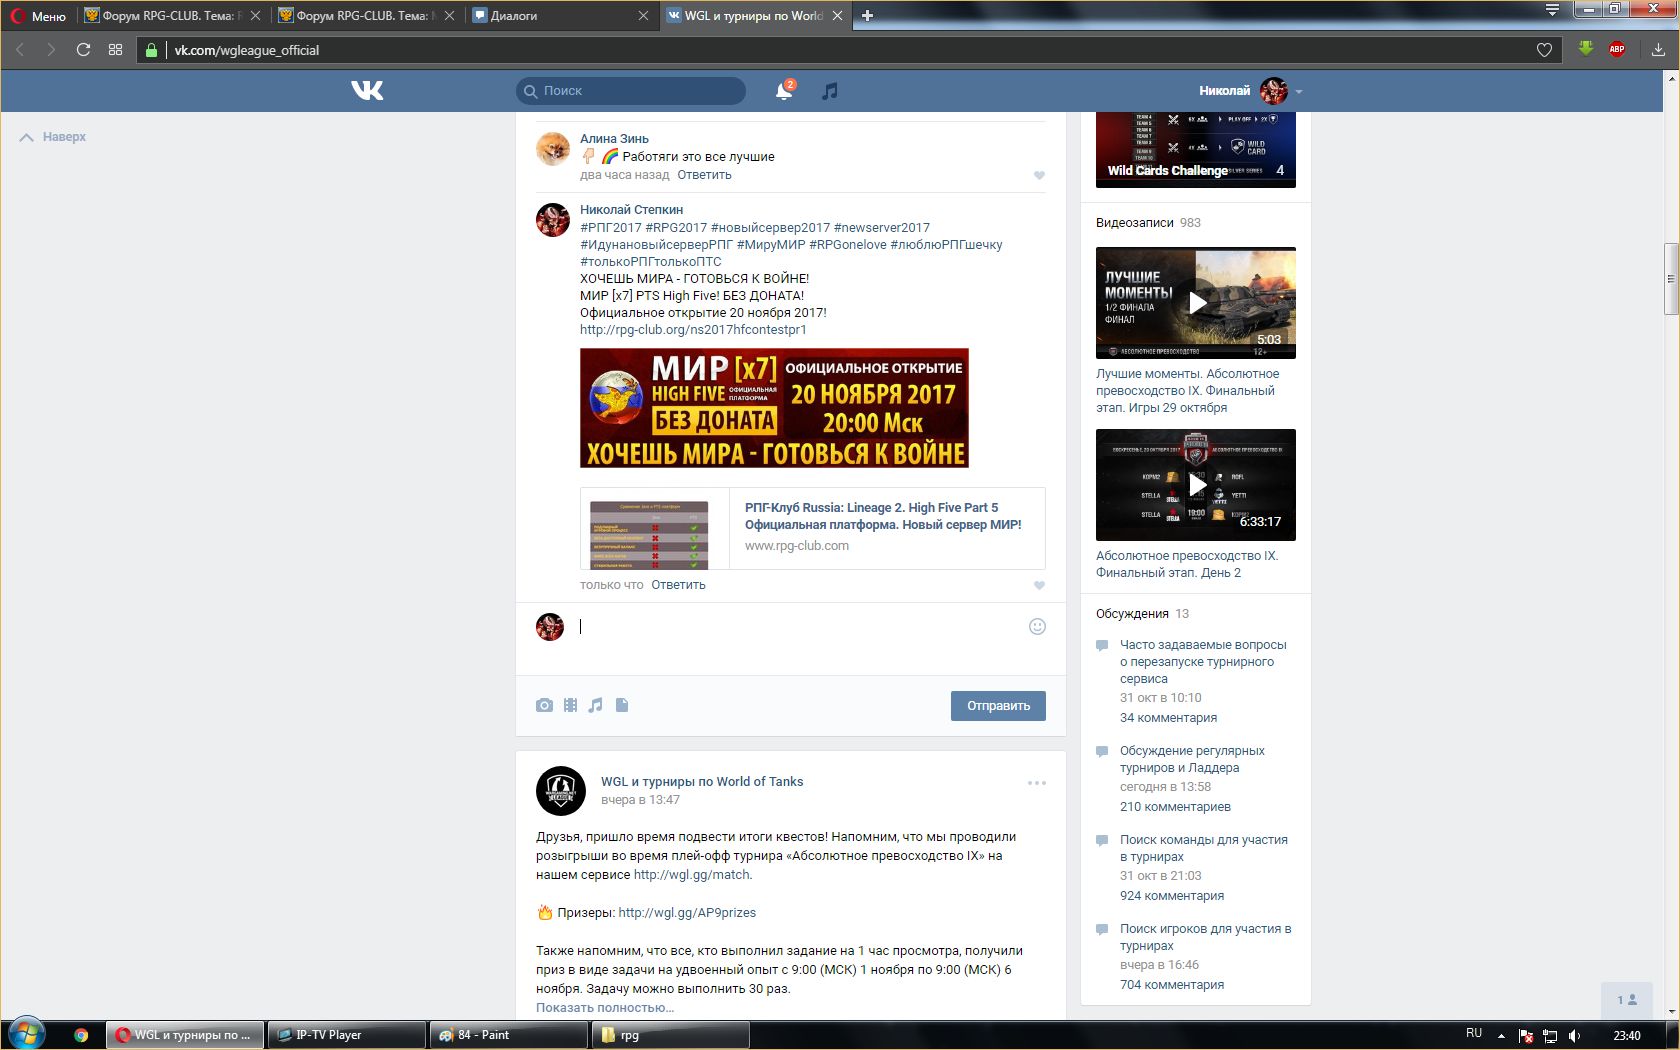Expand full post with Показать полностью
1680x1050 pixels.
605,1007
